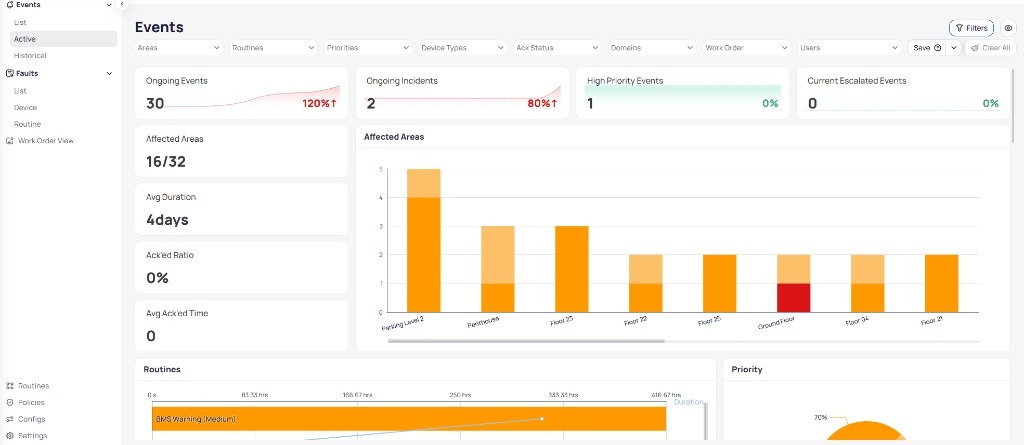Collapse the sidebar with the arrow handle
The image size is (1024, 445).
[x=122, y=4]
